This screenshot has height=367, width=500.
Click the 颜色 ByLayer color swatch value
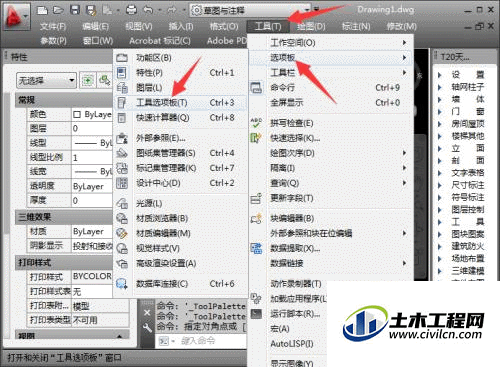point(92,115)
